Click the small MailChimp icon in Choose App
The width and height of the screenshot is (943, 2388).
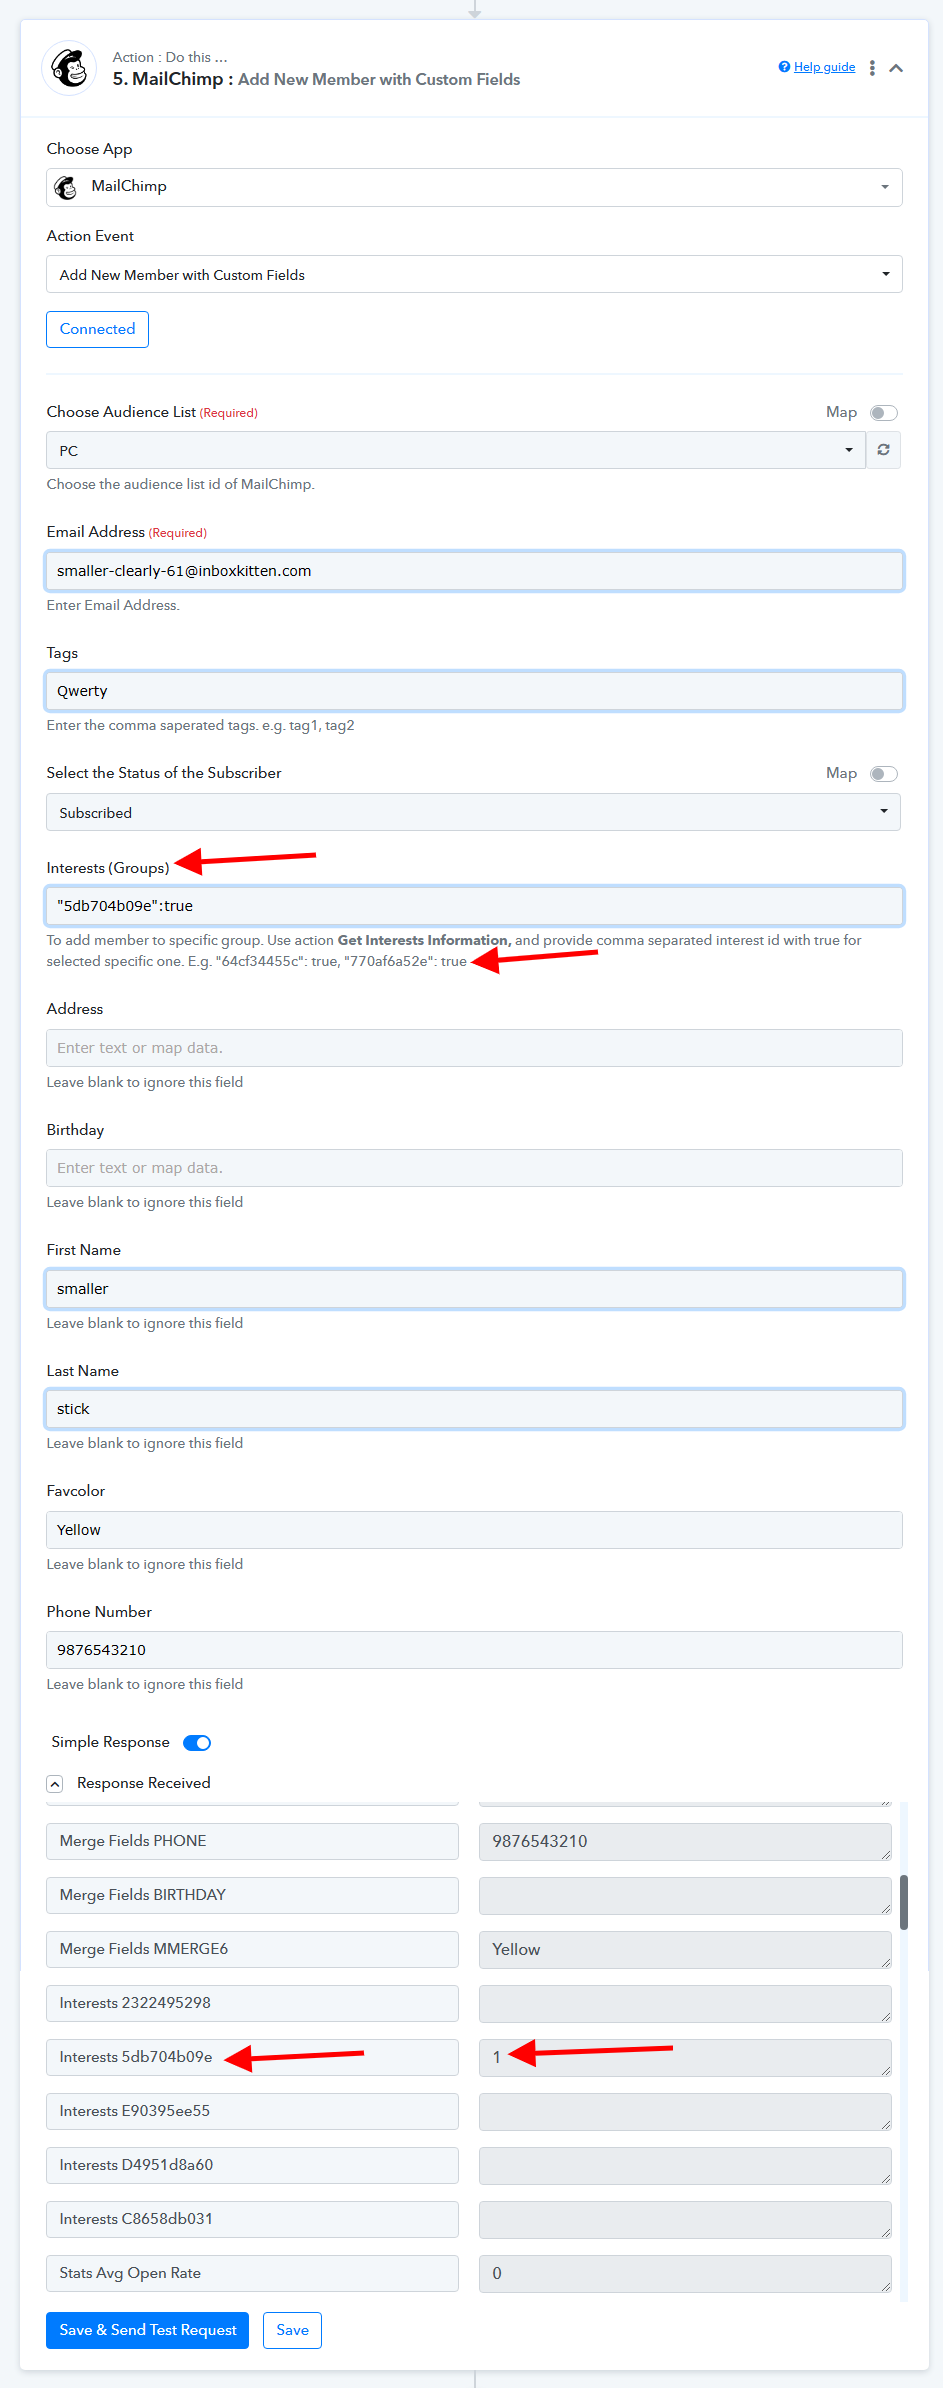66,187
